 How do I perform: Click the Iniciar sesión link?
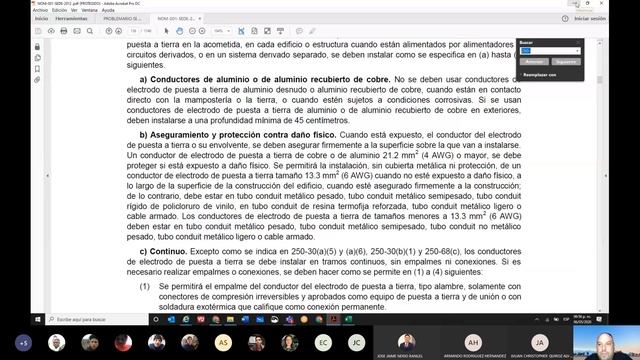(x=590, y=19)
